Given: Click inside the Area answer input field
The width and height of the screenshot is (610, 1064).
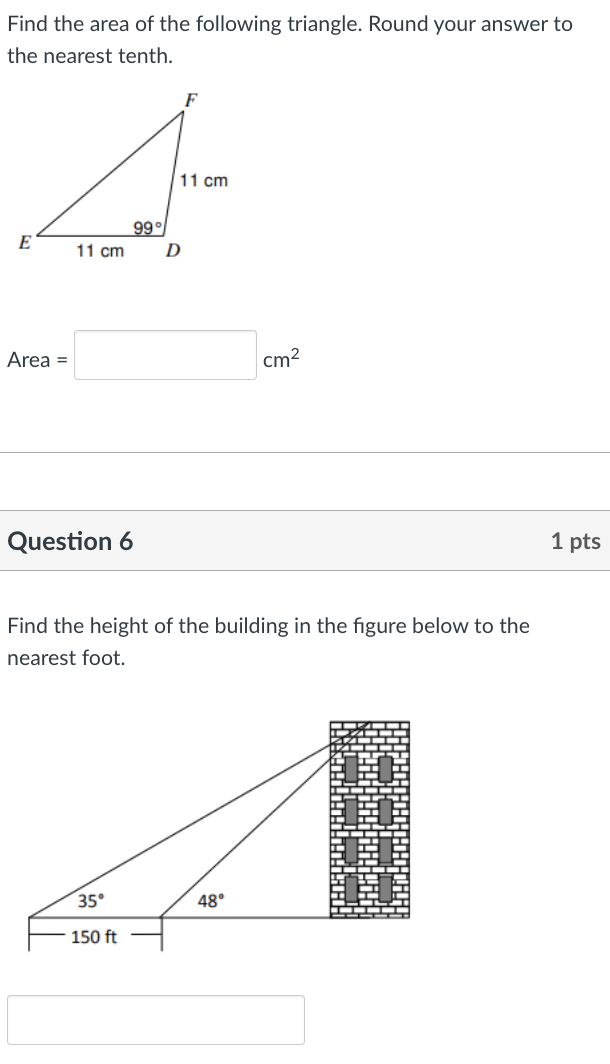Looking at the screenshot, I should point(164,358).
